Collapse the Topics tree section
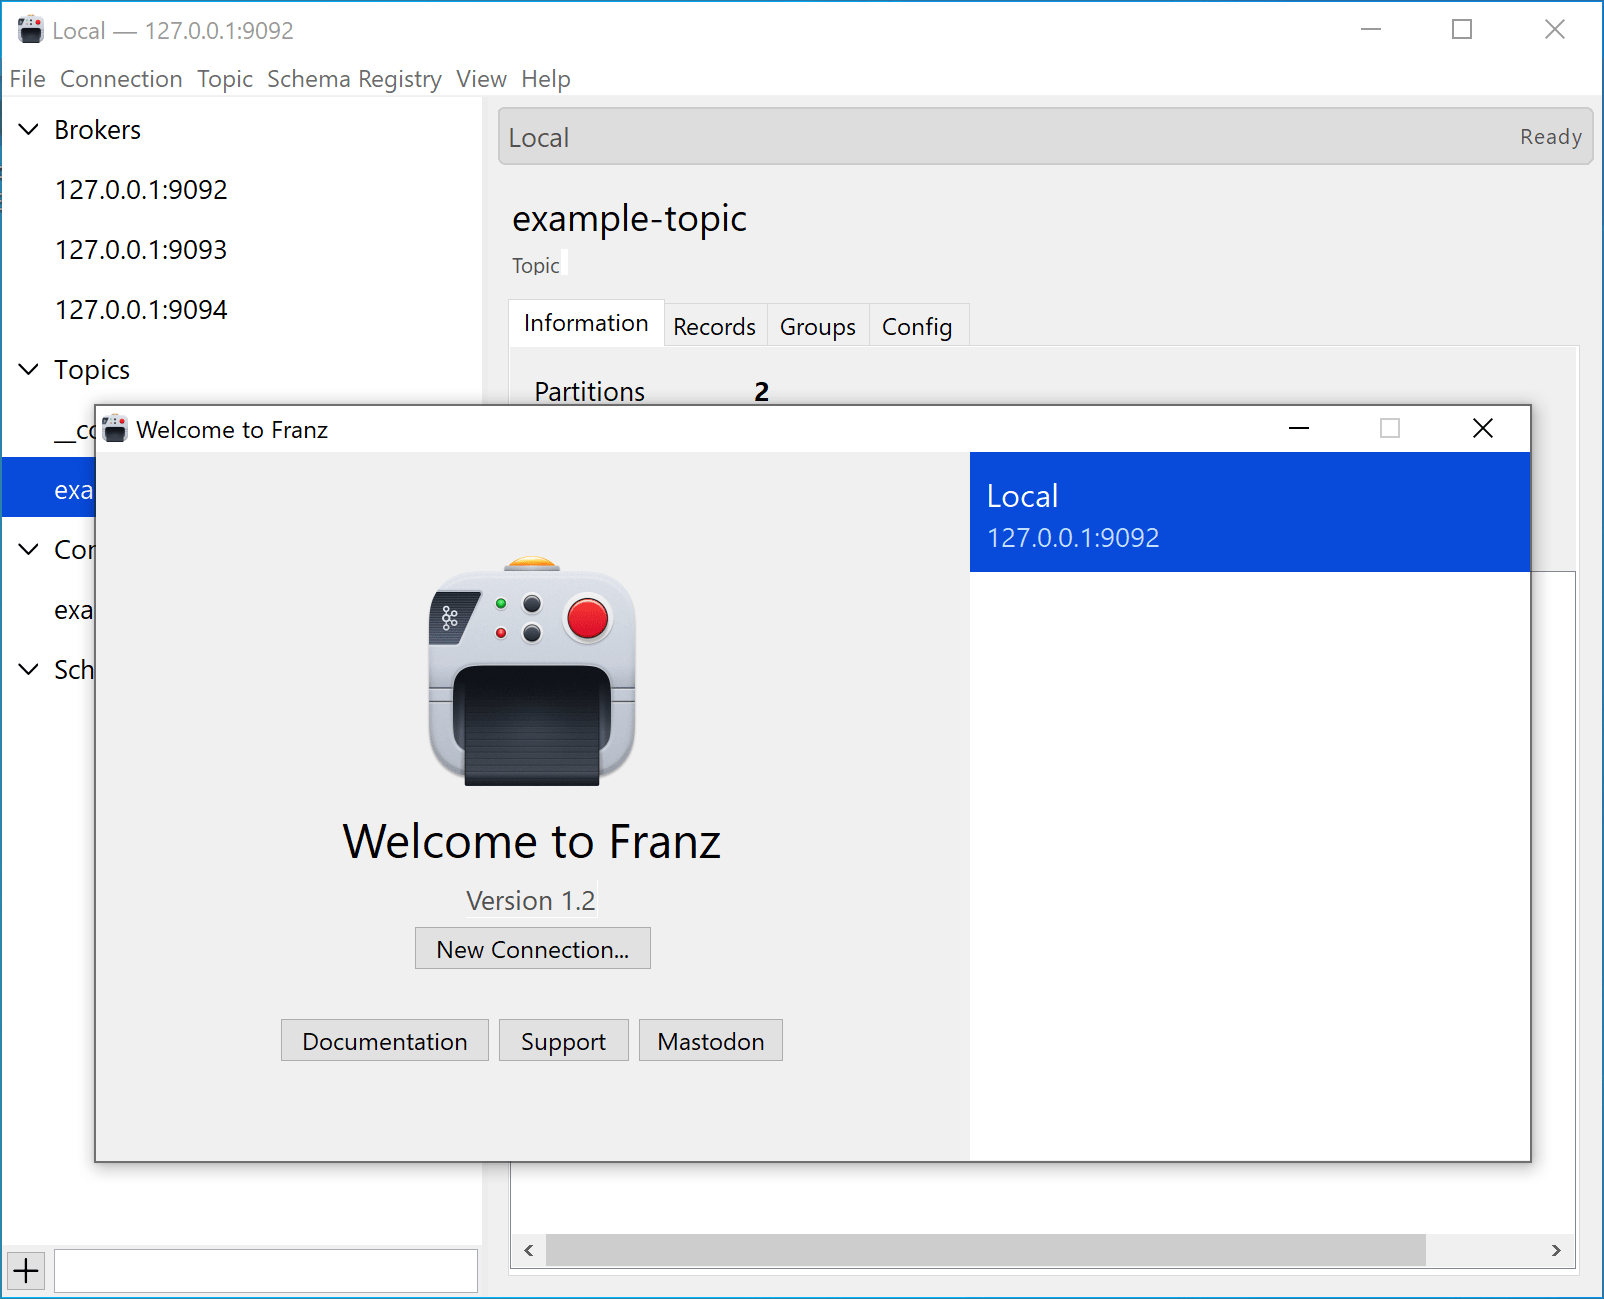This screenshot has width=1604, height=1299. pos(29,370)
